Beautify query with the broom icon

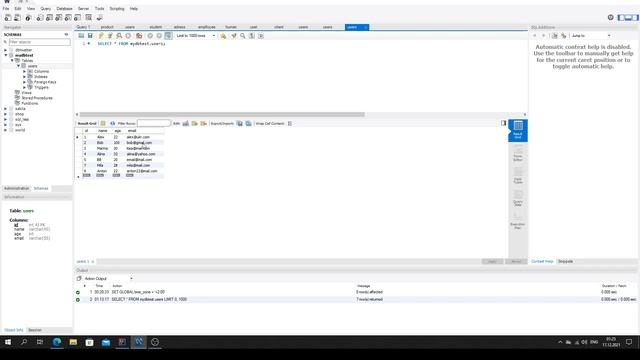pos(233,36)
